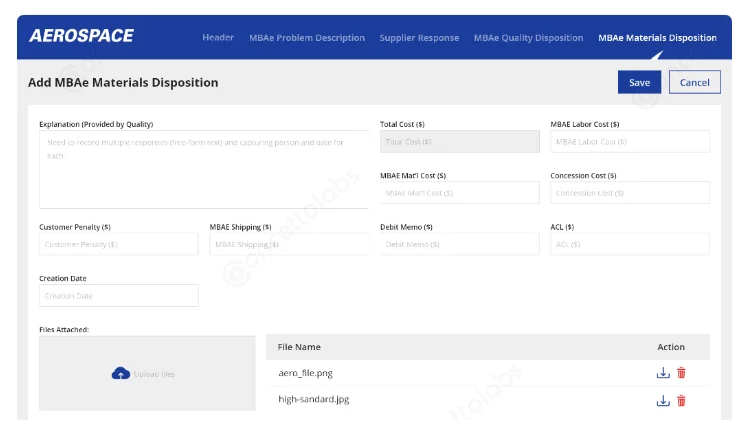Click the Cancel button
Screen dimensions: 749x430
click(x=694, y=83)
